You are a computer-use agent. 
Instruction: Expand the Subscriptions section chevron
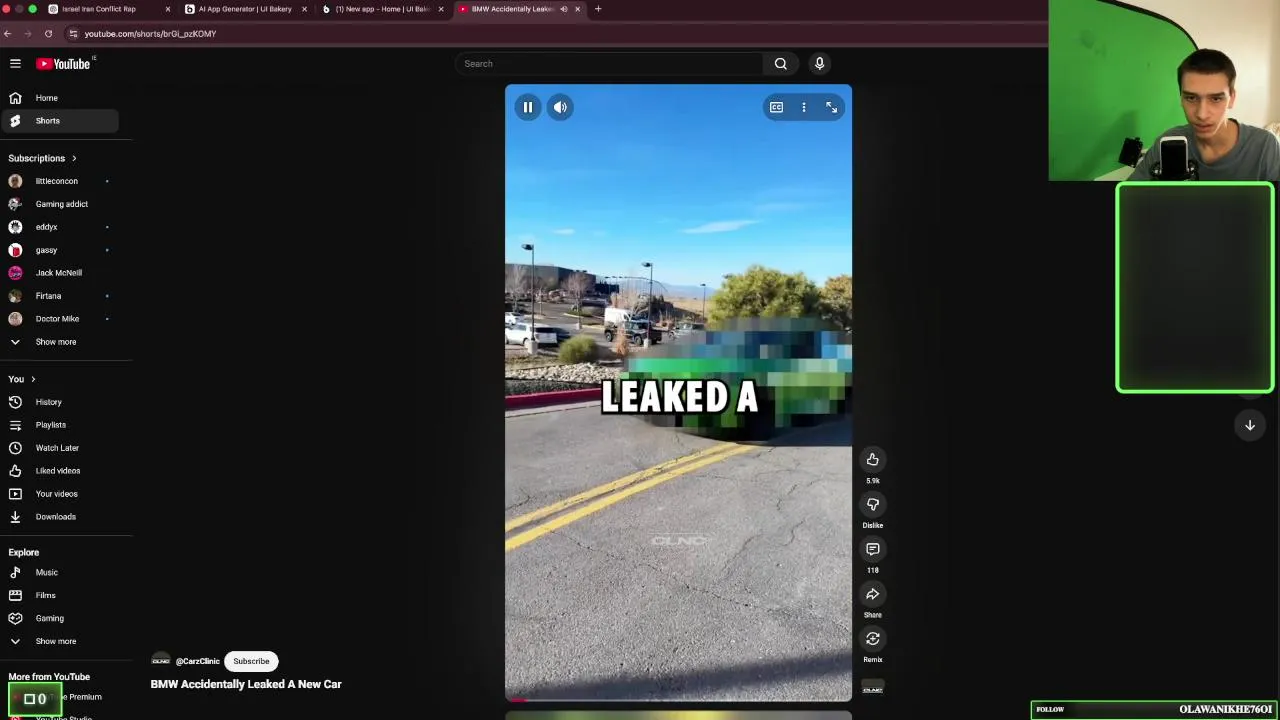click(73, 158)
